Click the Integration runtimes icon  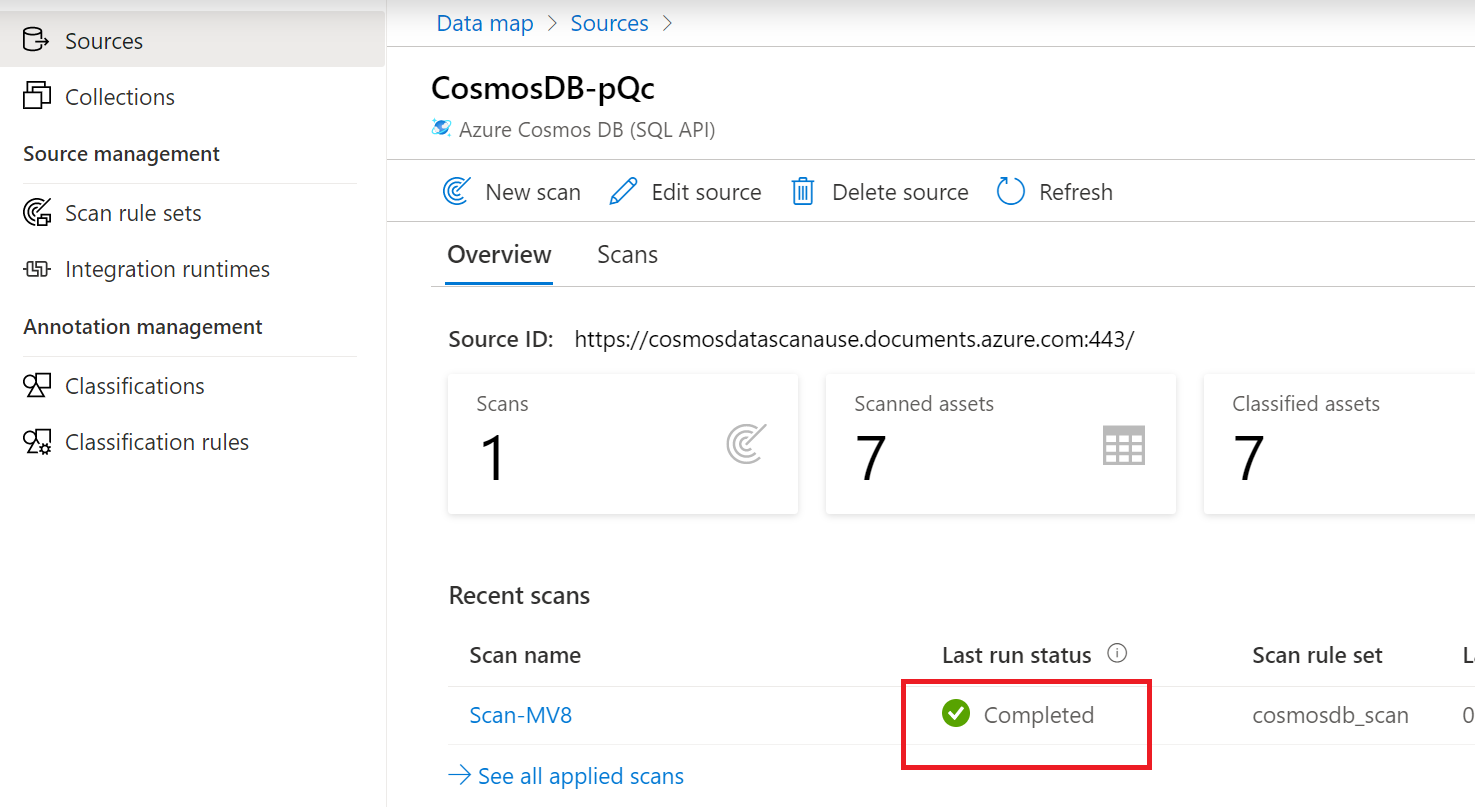37,269
